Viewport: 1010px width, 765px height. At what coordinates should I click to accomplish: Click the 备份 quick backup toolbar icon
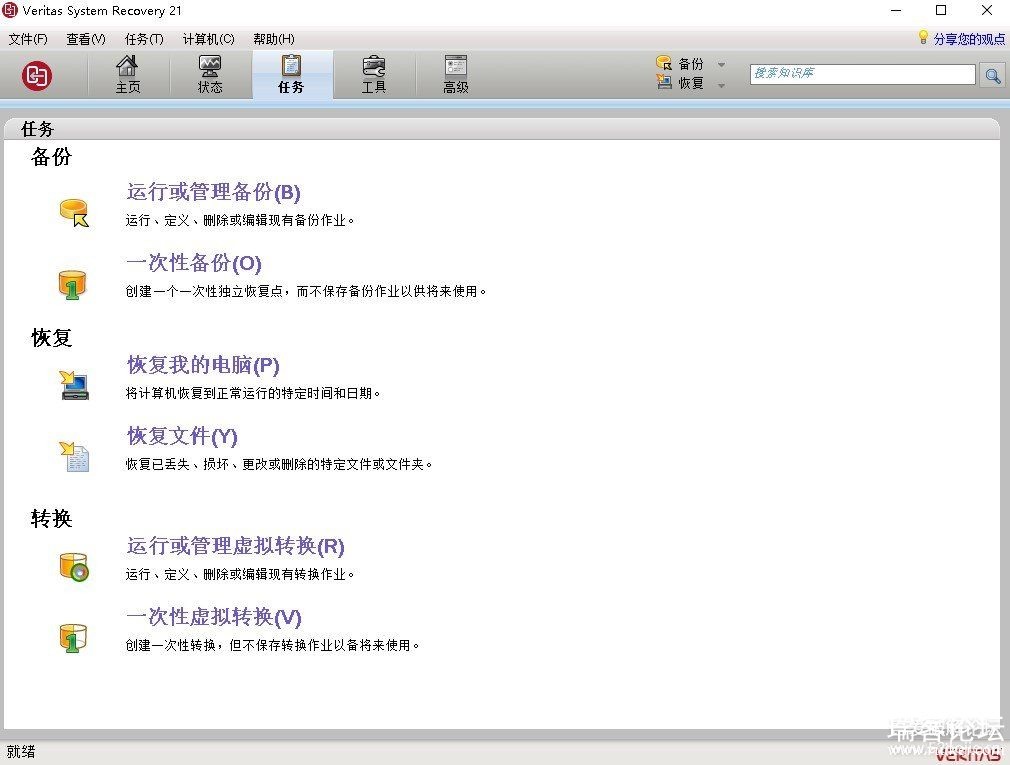pos(663,63)
